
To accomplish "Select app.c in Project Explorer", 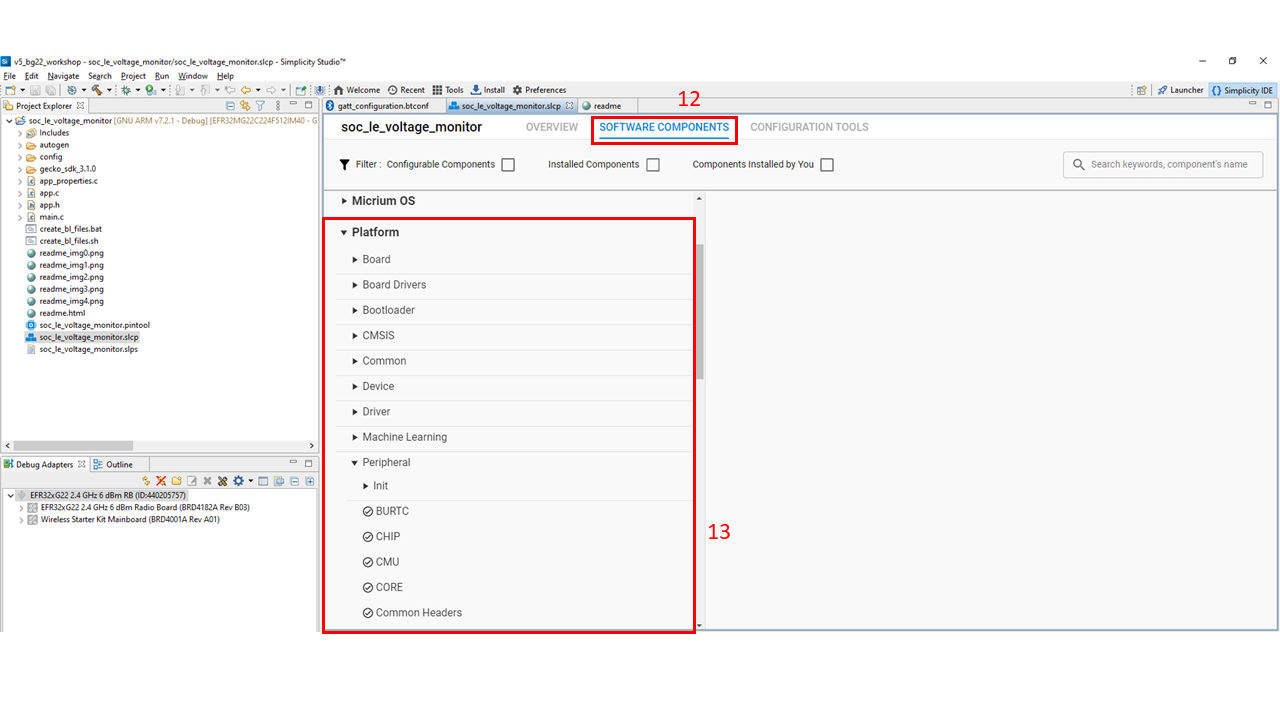I will (x=49, y=193).
